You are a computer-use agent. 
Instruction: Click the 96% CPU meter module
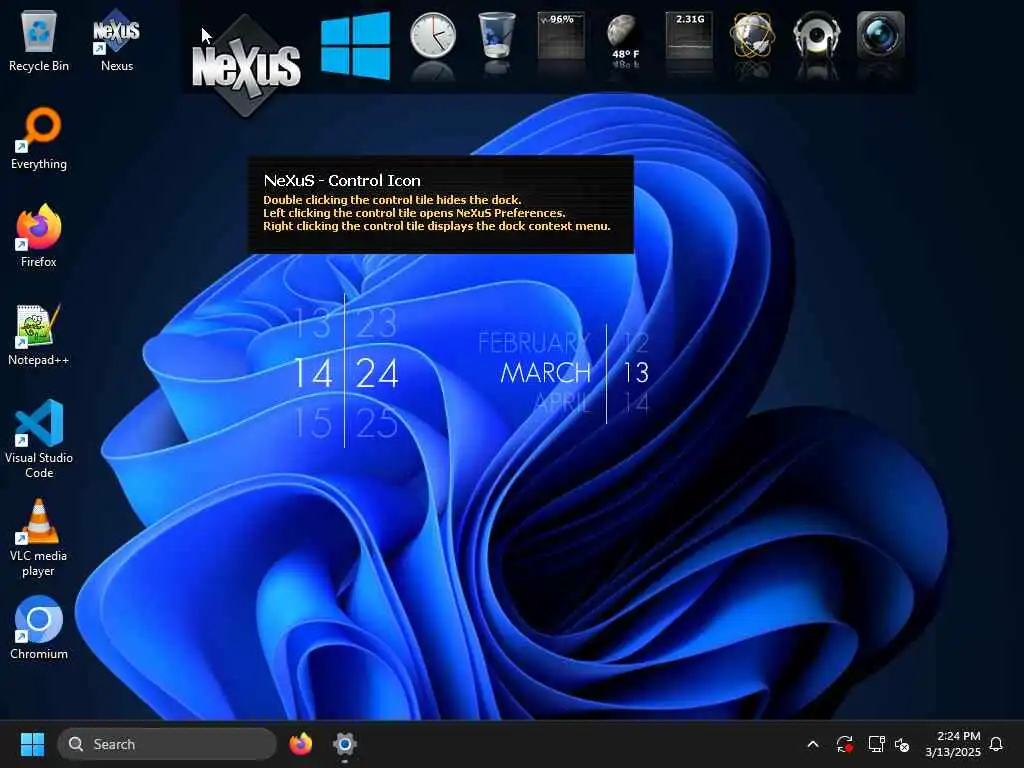(x=561, y=36)
